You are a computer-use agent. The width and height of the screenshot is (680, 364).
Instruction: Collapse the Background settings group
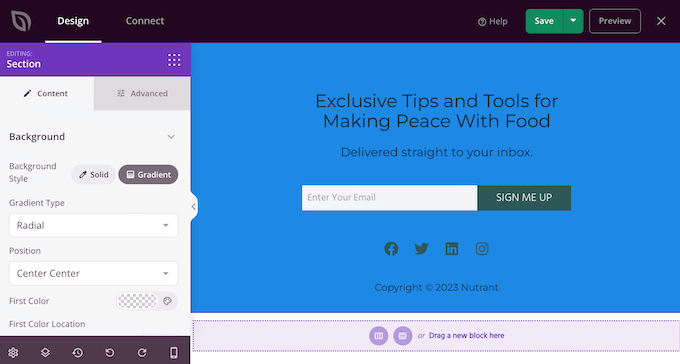point(171,137)
